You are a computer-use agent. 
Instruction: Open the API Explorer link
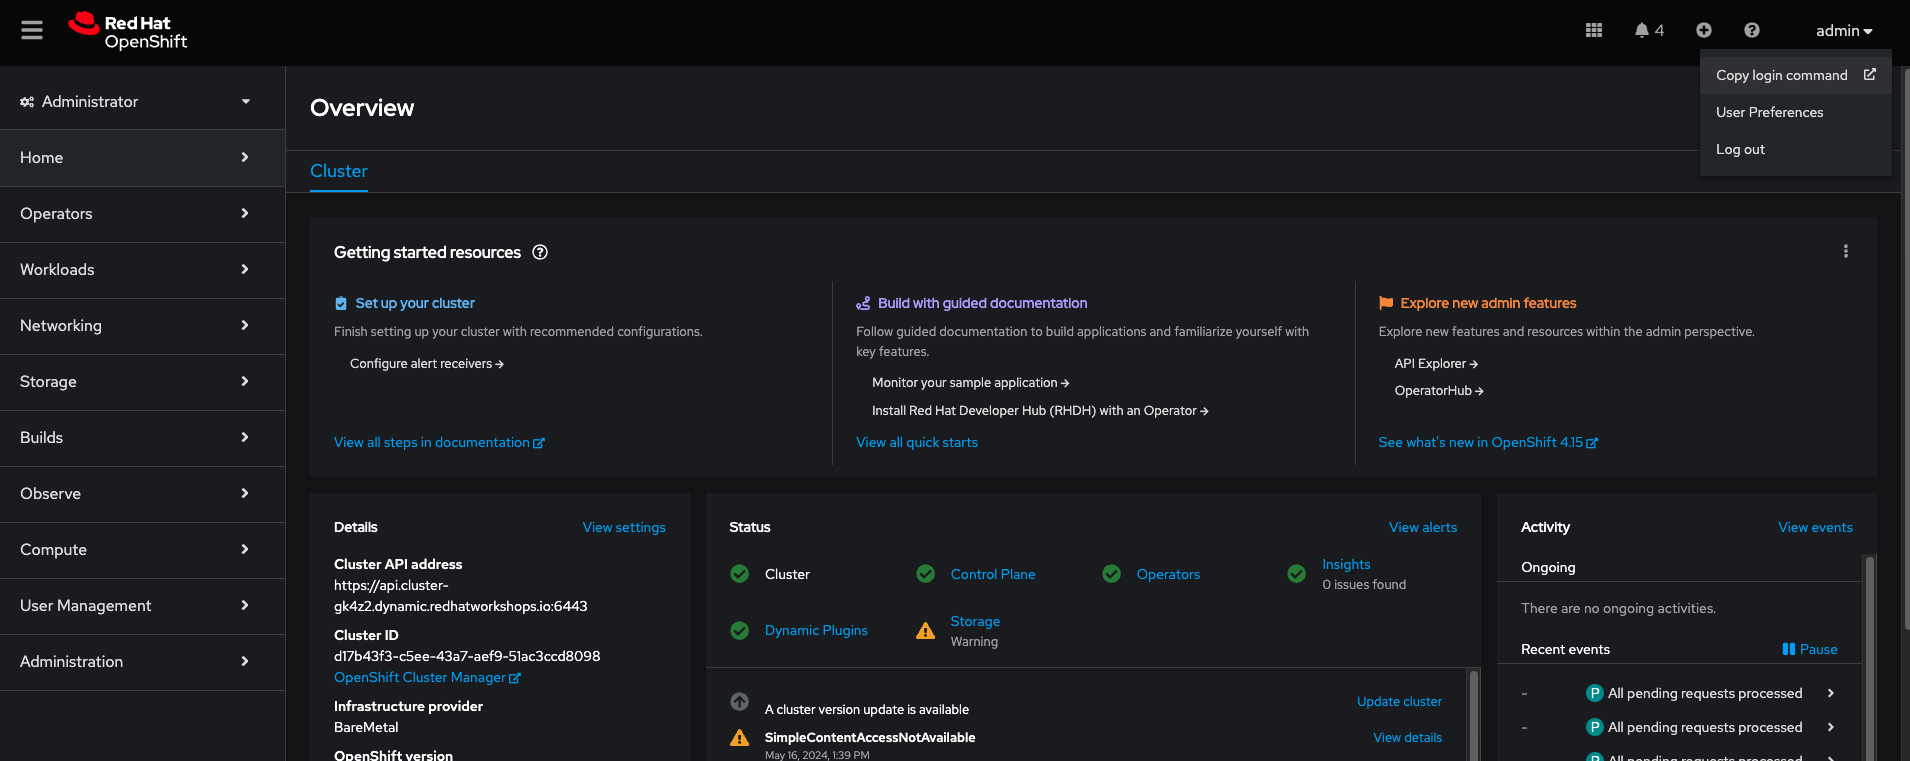tap(1436, 364)
